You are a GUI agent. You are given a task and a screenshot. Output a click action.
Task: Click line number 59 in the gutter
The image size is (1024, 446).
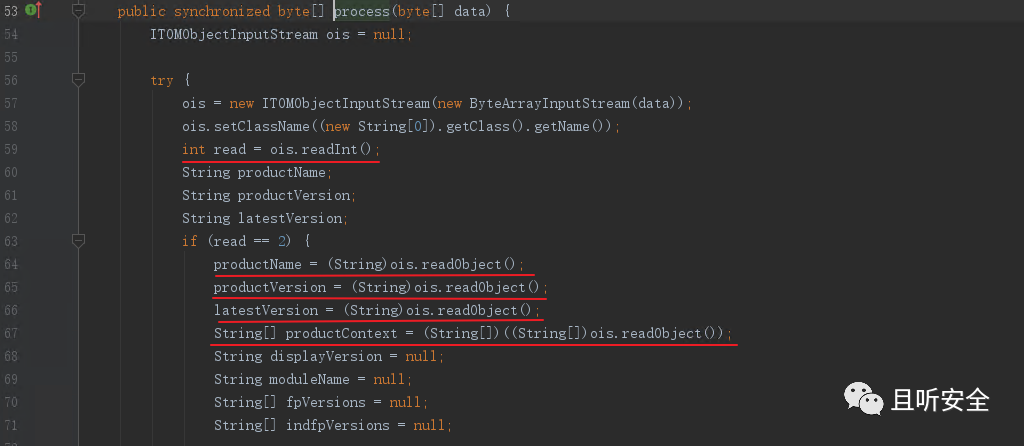pyautogui.click(x=11, y=150)
